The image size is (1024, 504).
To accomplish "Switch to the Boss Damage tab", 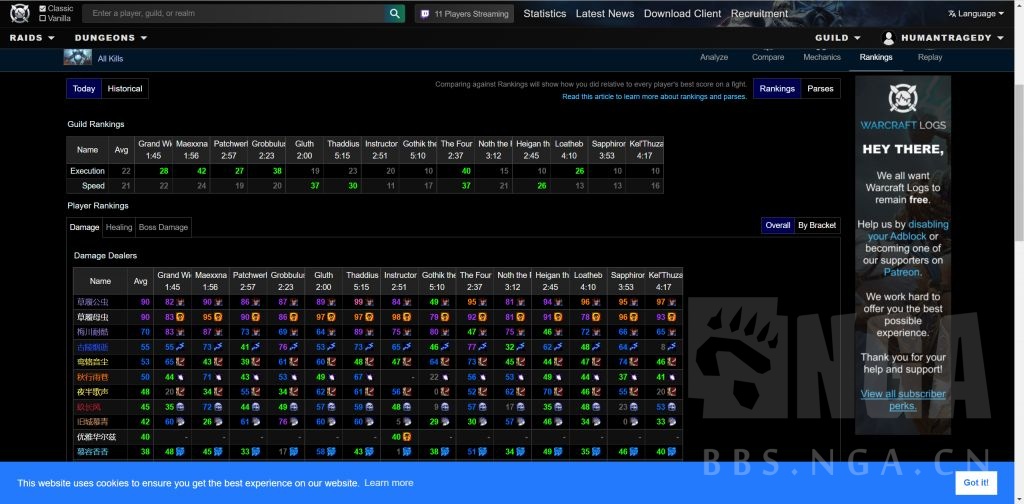I will 163,227.
